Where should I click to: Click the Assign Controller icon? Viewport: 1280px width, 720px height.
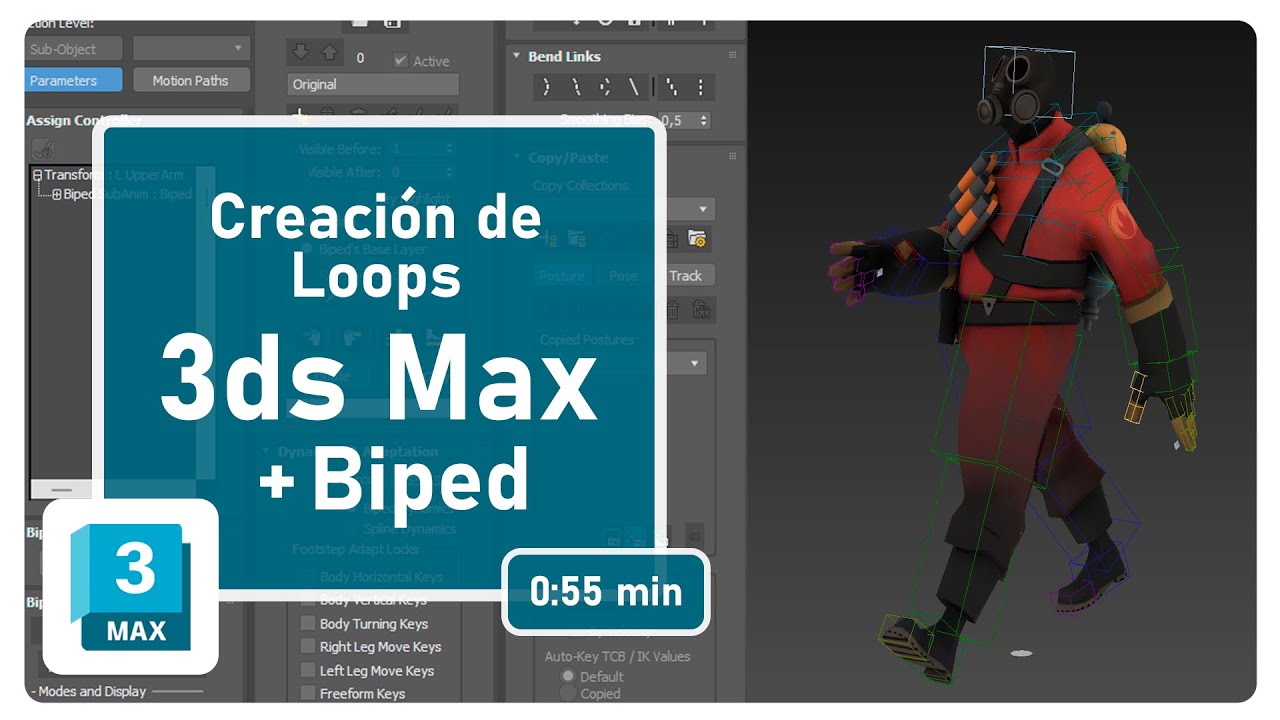pos(43,149)
